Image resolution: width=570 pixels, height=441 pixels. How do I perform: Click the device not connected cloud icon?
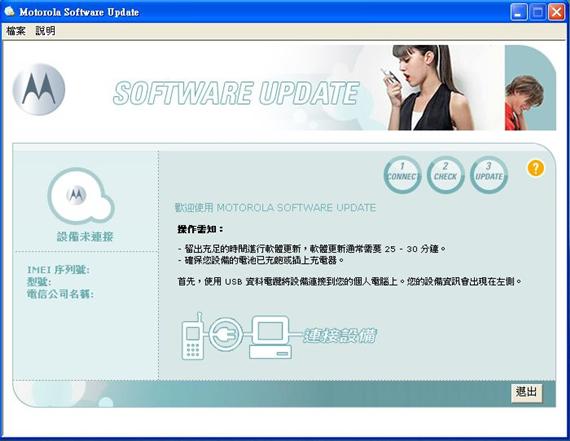81,196
